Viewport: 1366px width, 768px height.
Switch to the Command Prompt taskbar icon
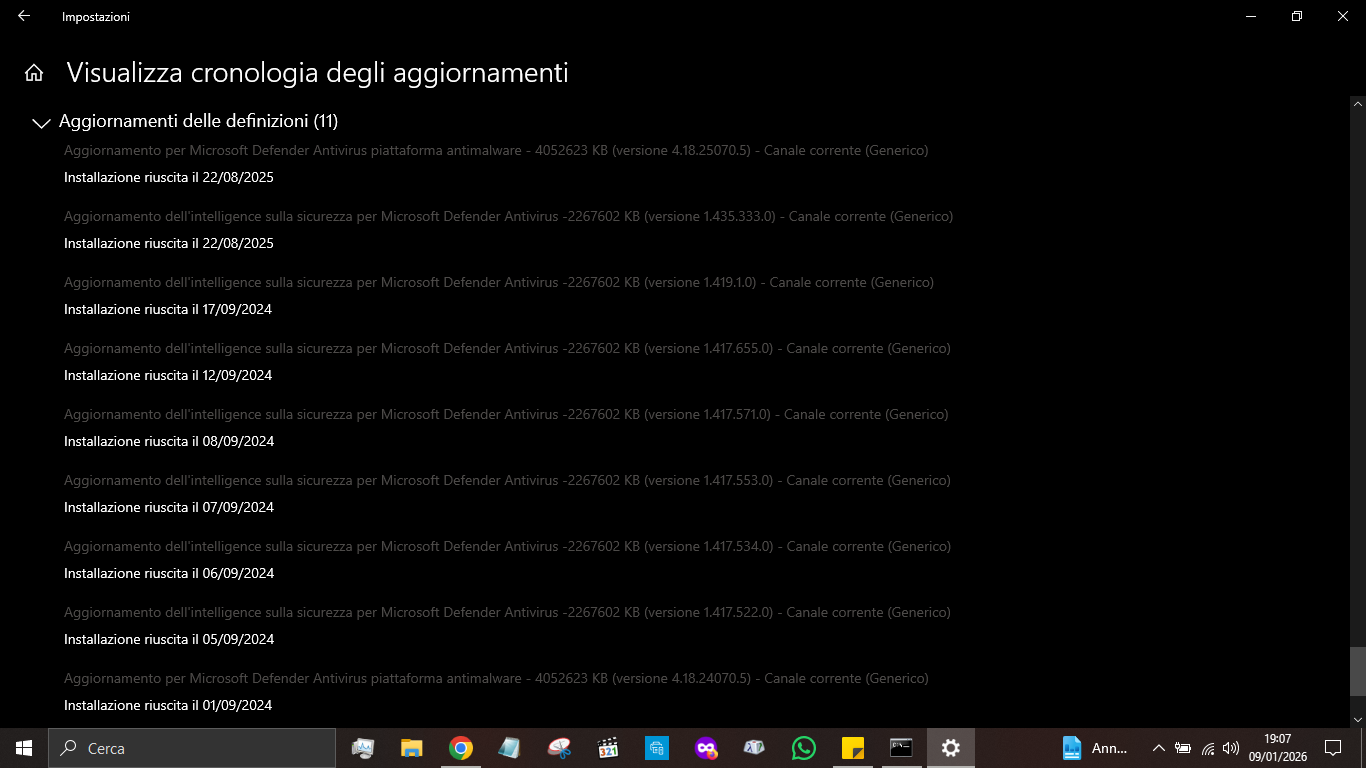pyautogui.click(x=902, y=748)
